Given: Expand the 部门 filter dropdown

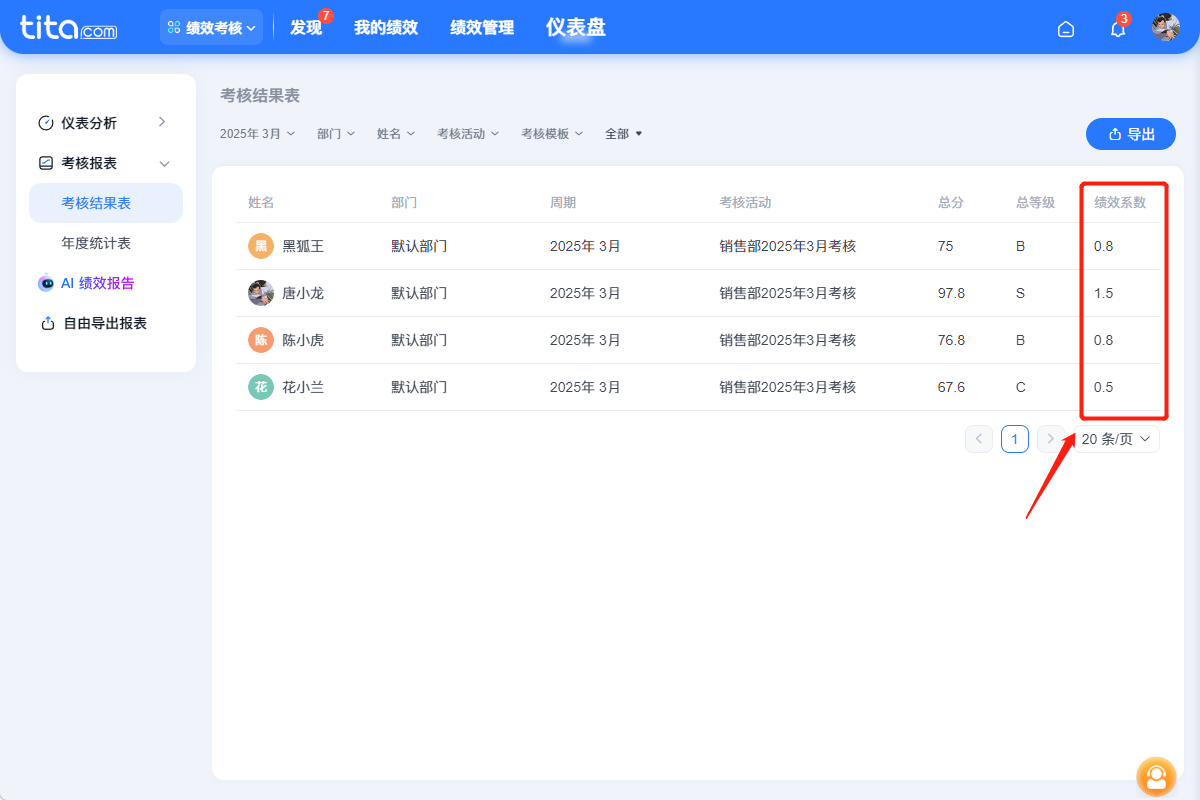Looking at the screenshot, I should (336, 133).
